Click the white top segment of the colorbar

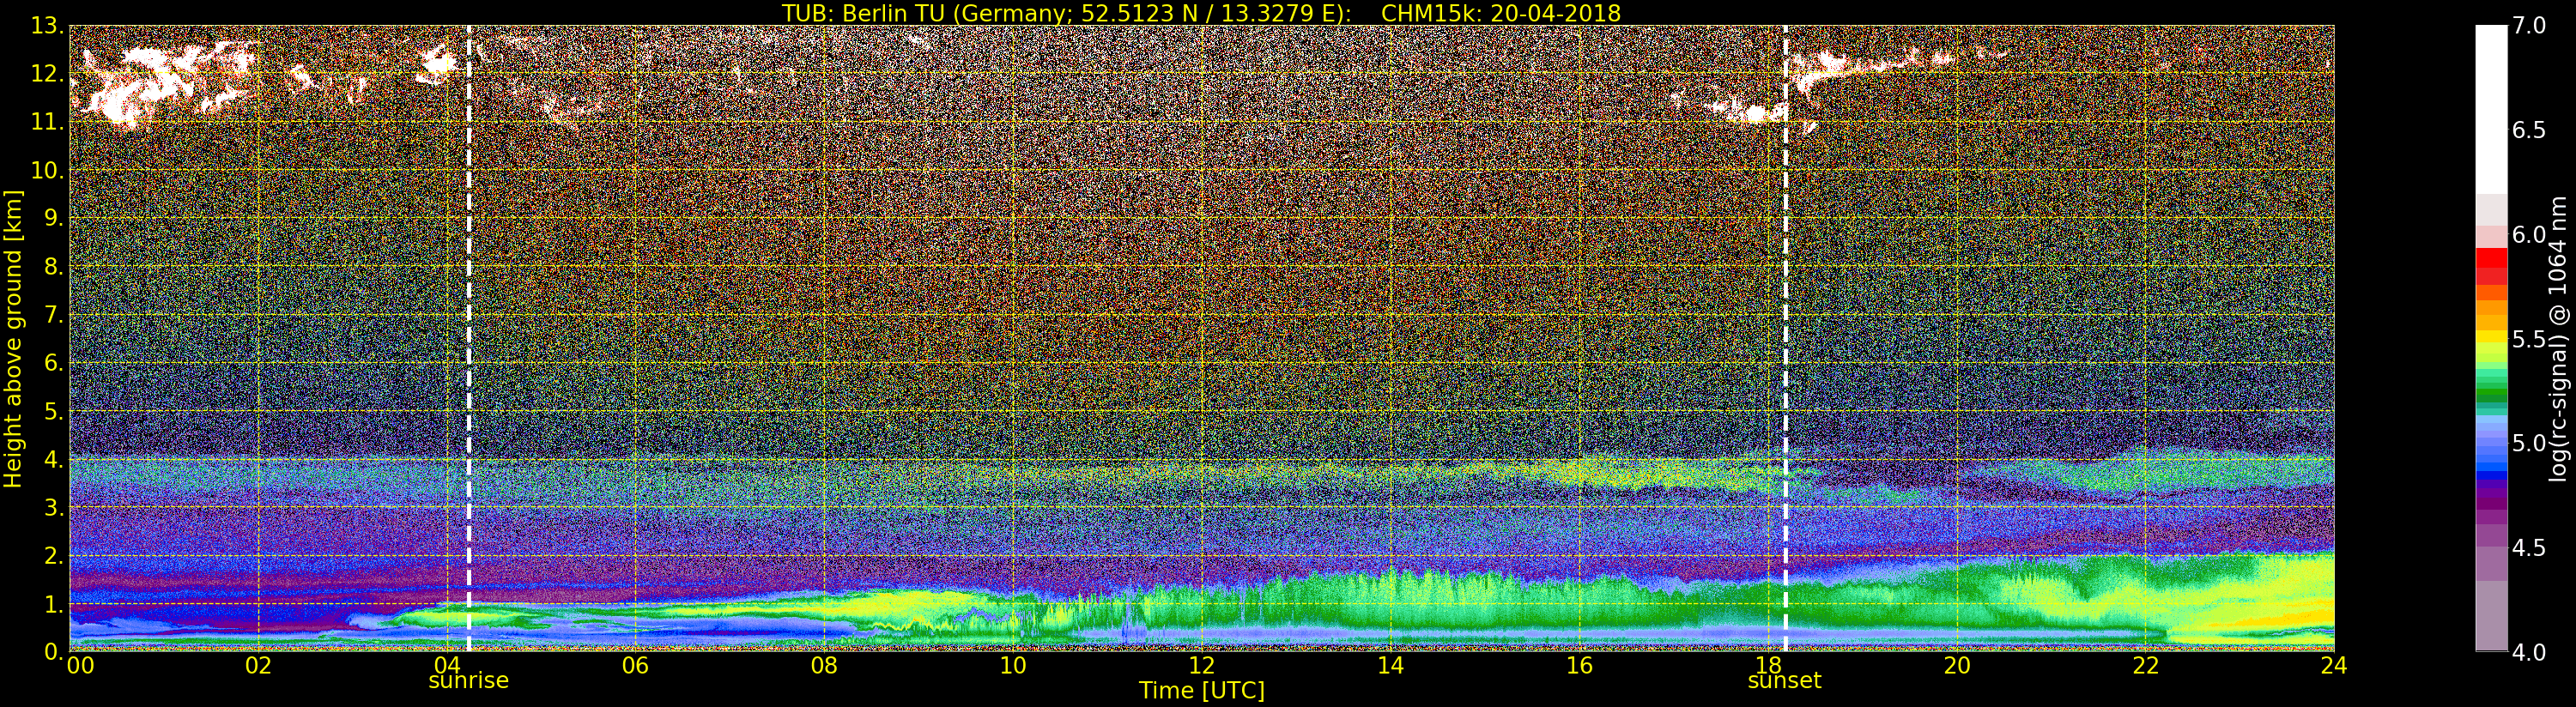coord(2491,110)
